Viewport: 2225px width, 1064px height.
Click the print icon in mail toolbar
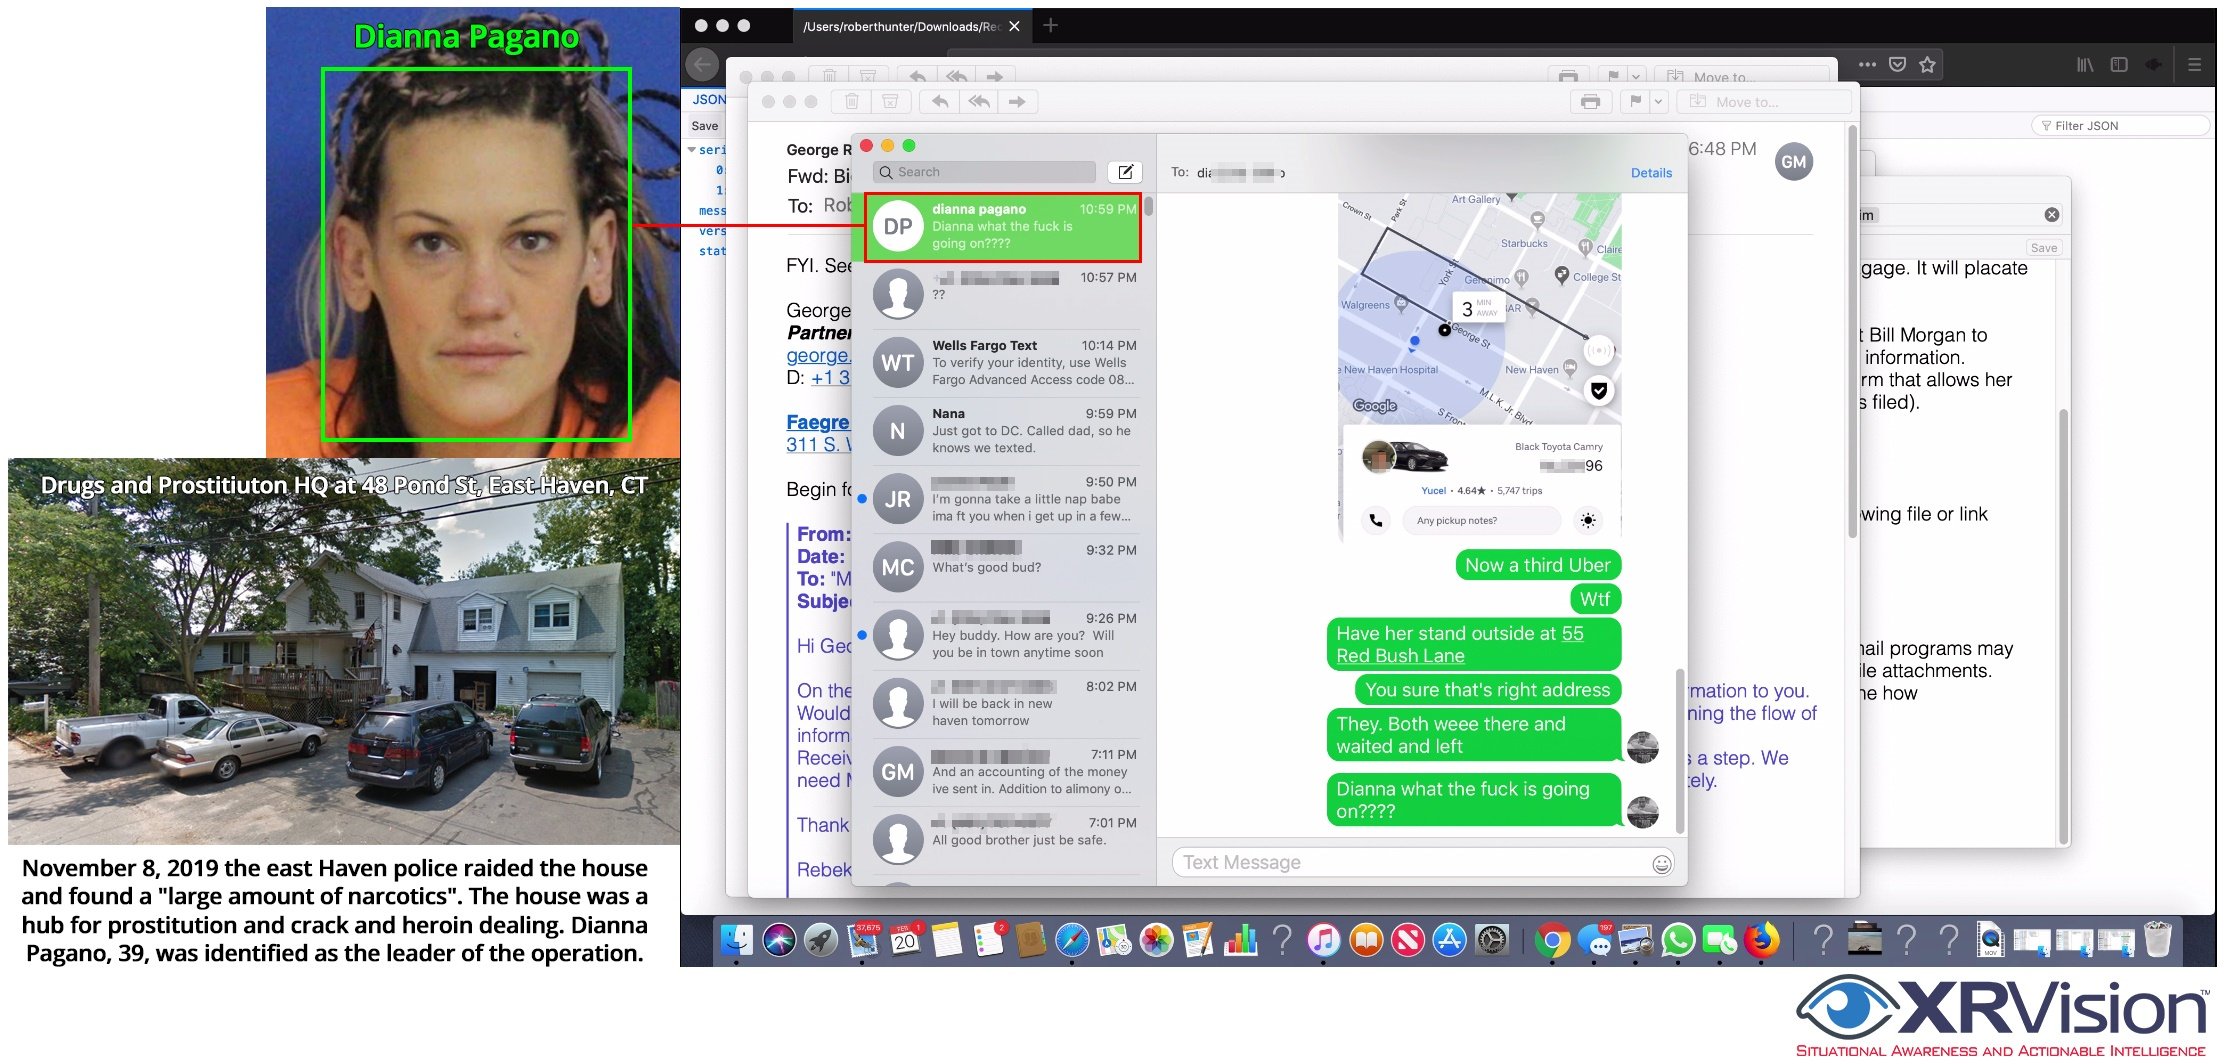click(1590, 102)
